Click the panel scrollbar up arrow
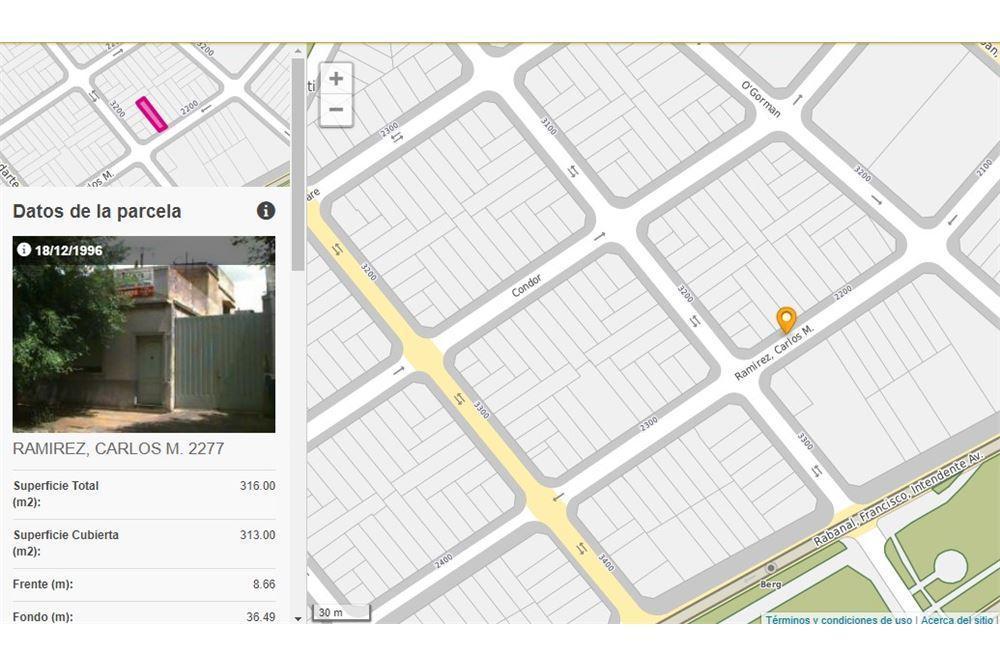1000x667 pixels. [298, 50]
